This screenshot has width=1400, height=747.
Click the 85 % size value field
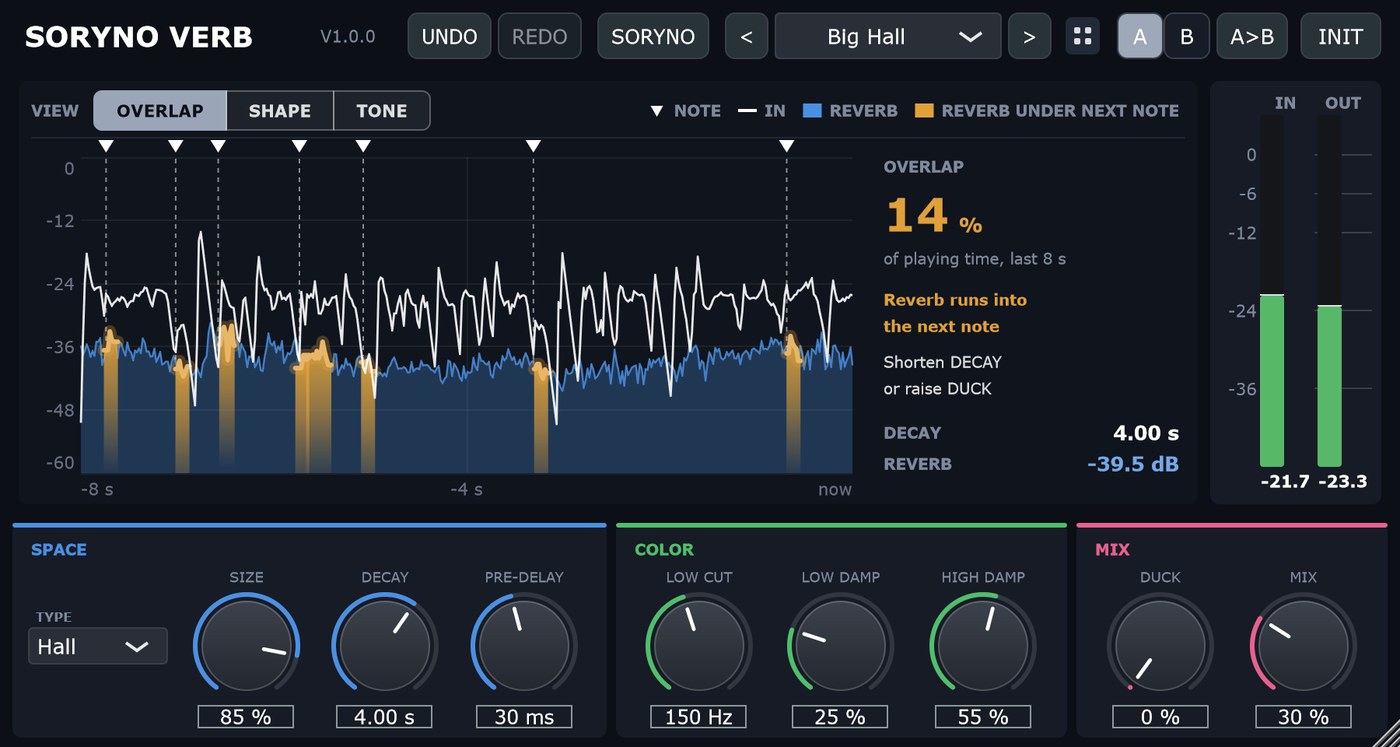tap(246, 717)
